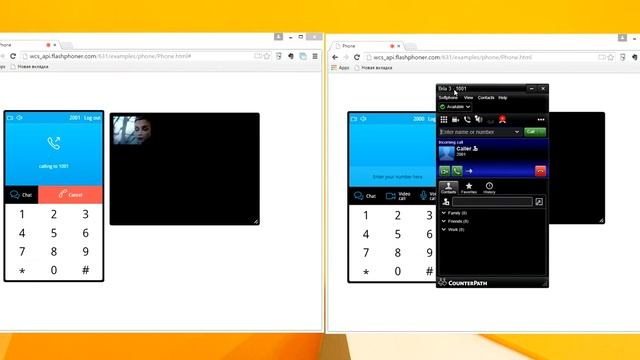Open the left browser's hamburger menu
The width and height of the screenshot is (640, 360).
tap(315, 56)
